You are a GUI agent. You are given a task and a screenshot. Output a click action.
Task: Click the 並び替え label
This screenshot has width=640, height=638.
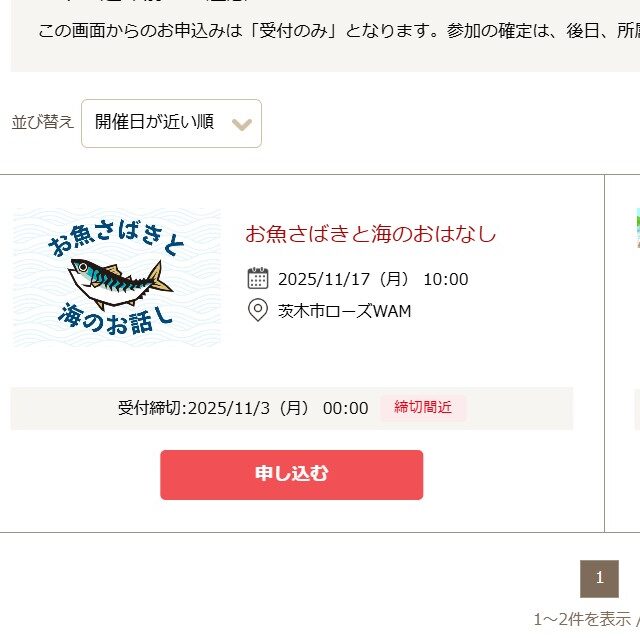43,122
